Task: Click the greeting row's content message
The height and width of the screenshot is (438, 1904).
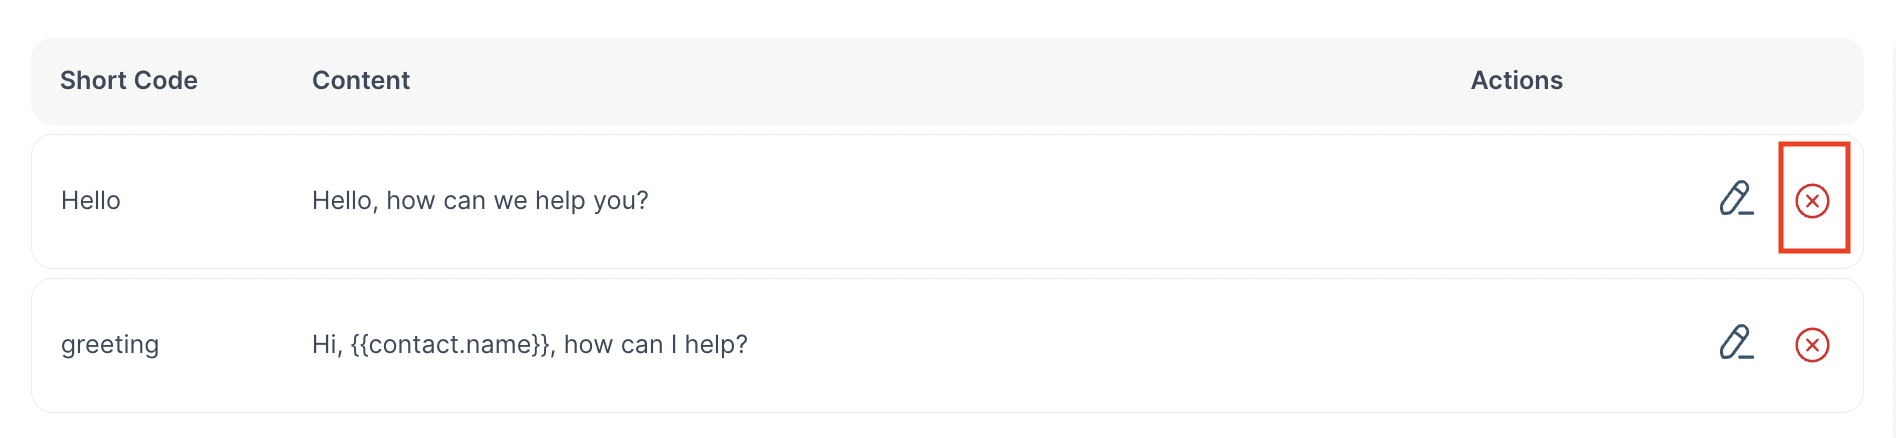Action: point(530,345)
